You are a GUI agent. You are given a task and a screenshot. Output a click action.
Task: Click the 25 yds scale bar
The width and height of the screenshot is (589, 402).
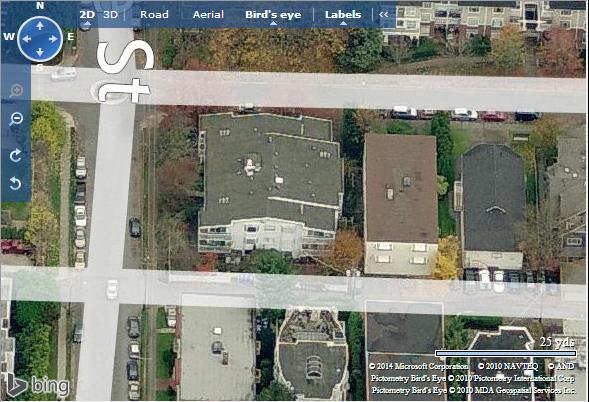point(506,353)
